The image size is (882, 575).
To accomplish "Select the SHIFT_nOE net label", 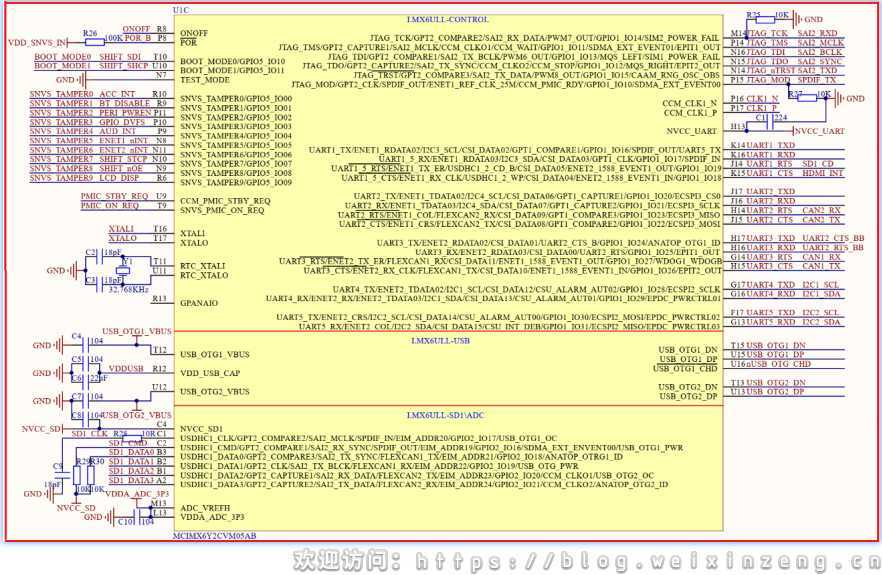I will tap(121, 168).
